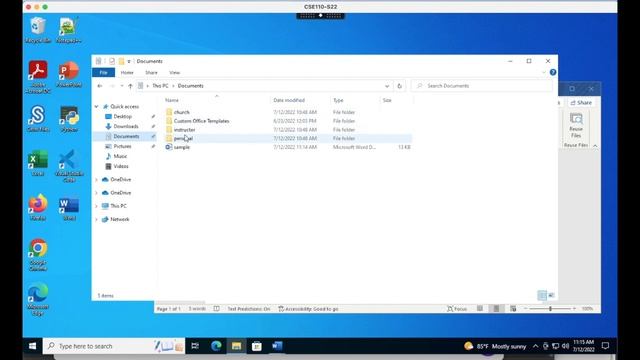Click Share button in Word window
Screen dimensions: 640x360
point(581,103)
